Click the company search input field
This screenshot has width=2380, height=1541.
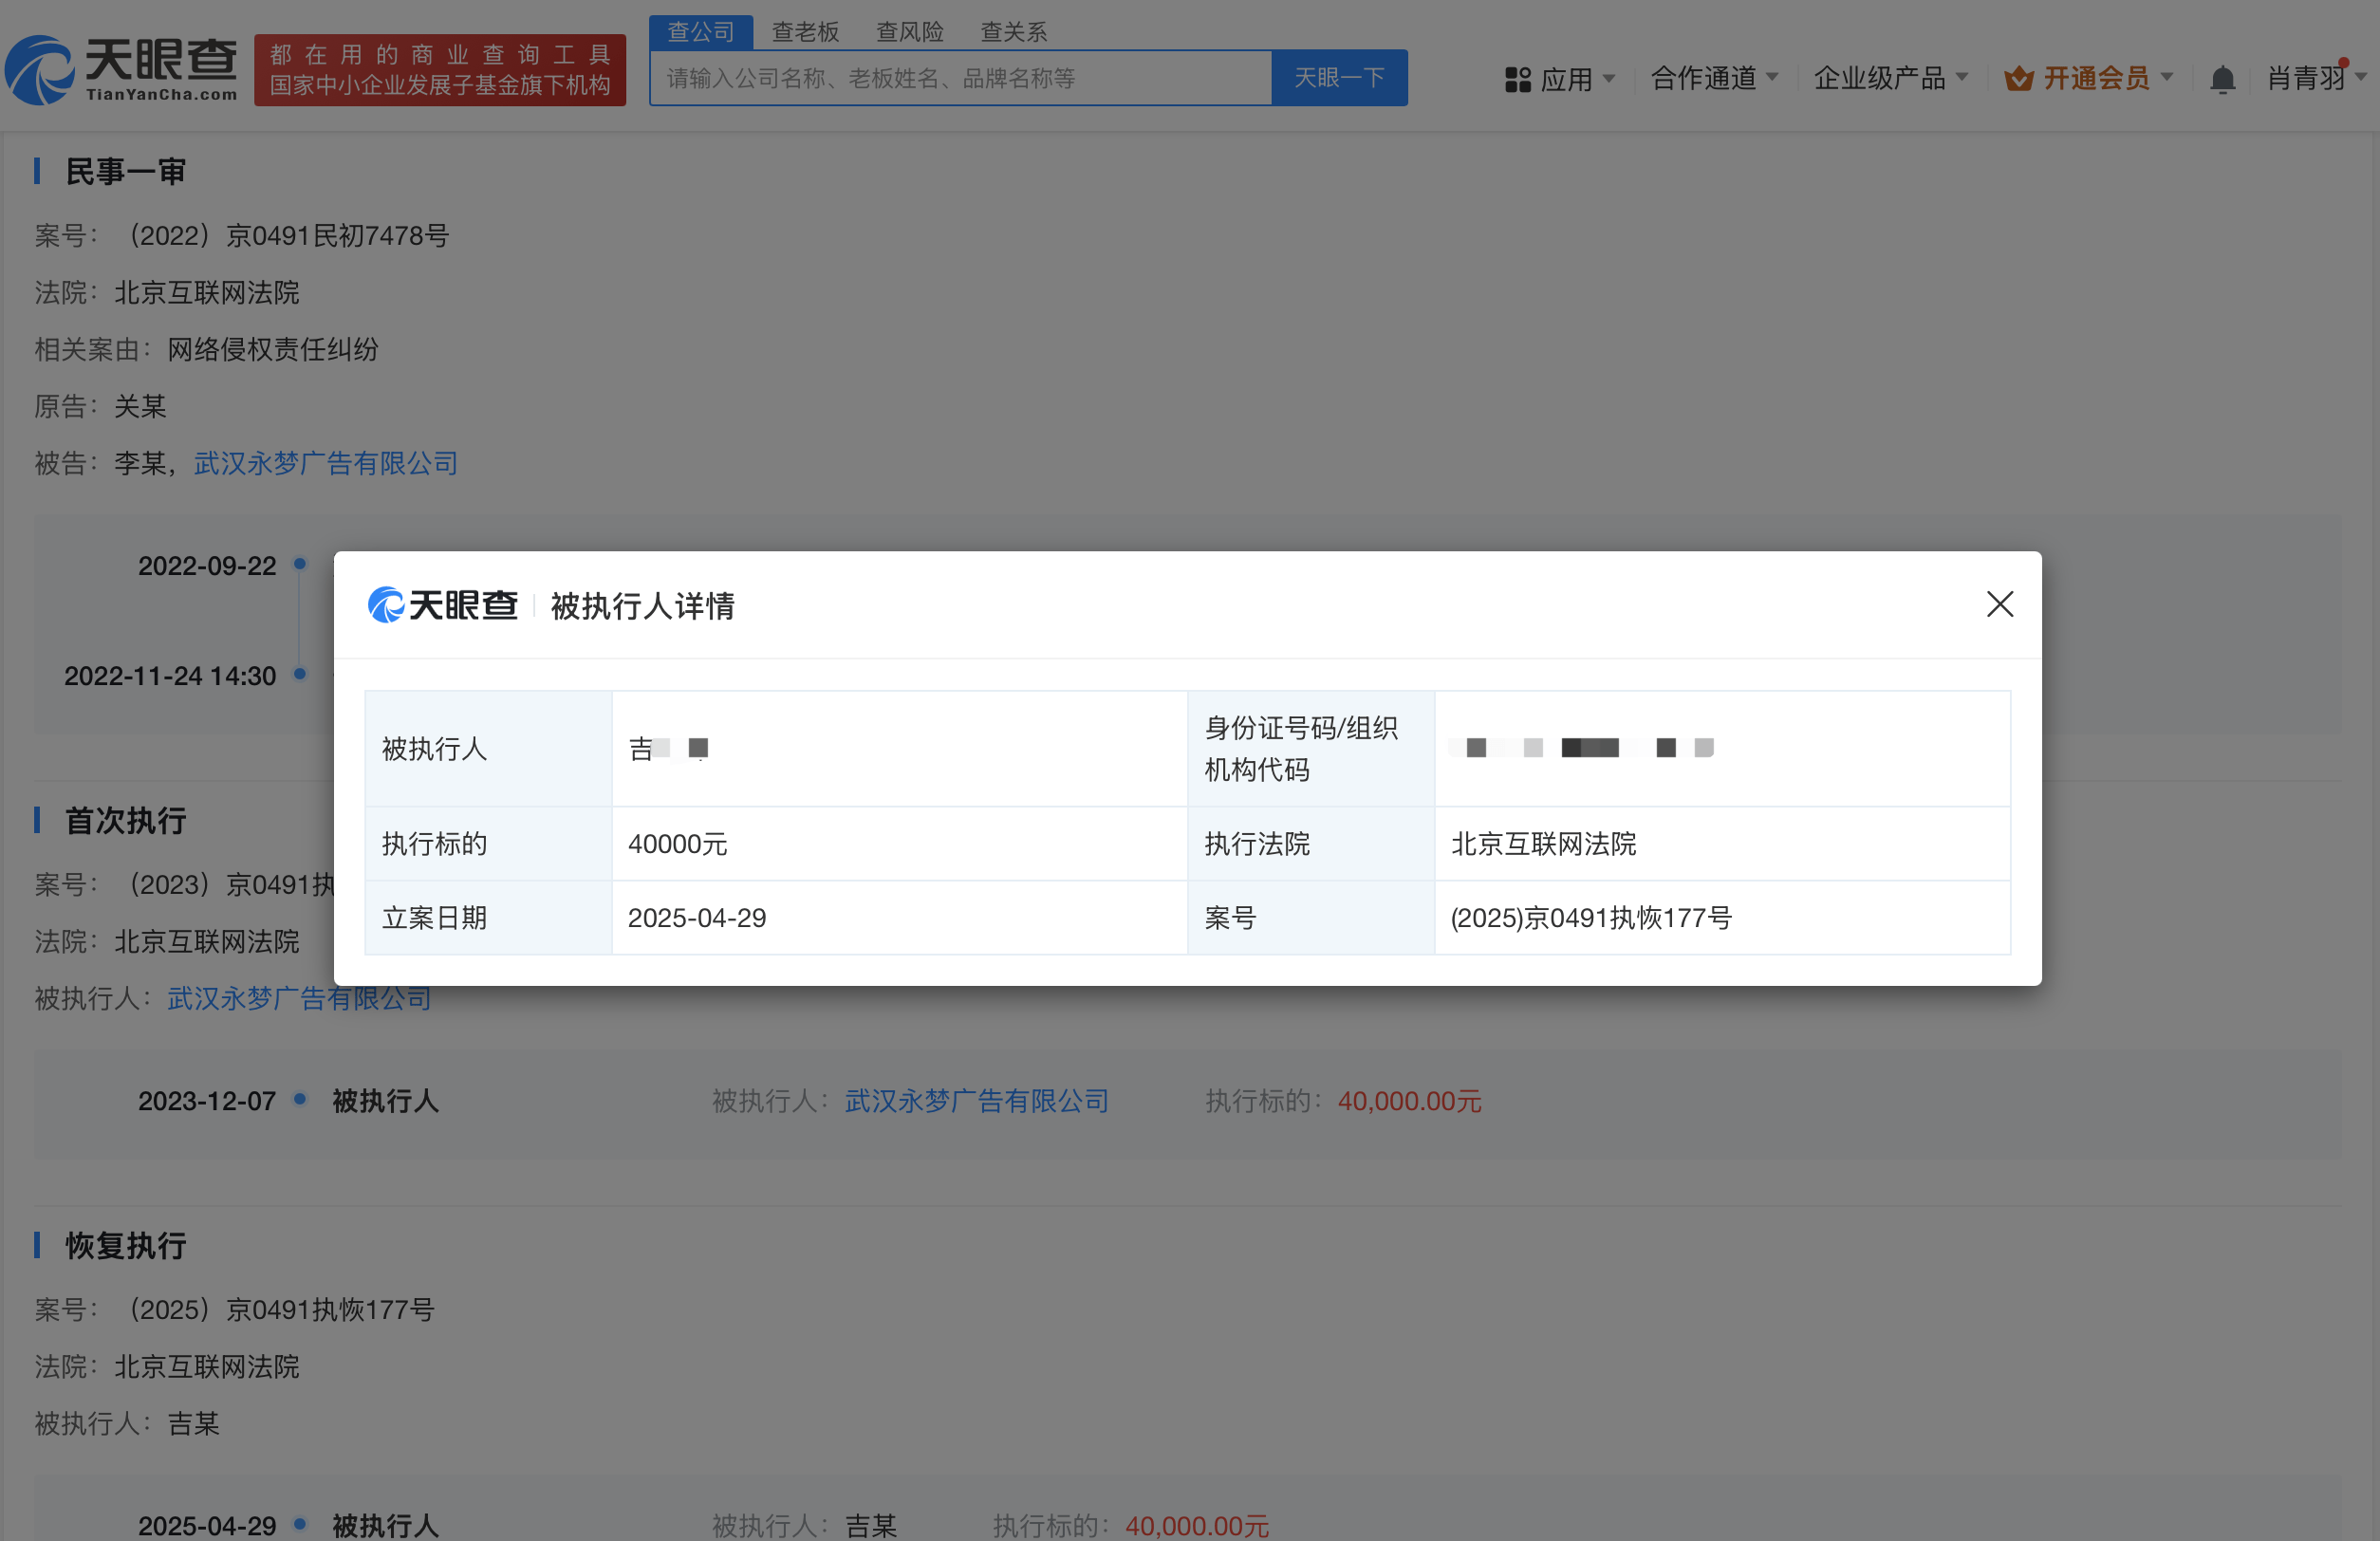click(960, 77)
